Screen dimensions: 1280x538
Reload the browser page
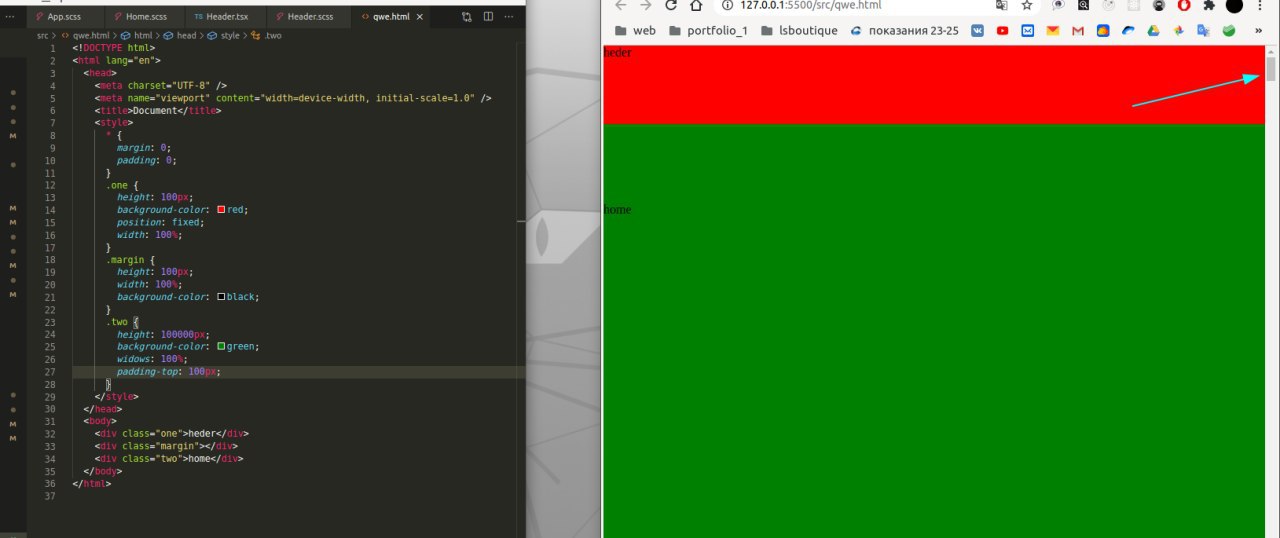click(x=671, y=5)
